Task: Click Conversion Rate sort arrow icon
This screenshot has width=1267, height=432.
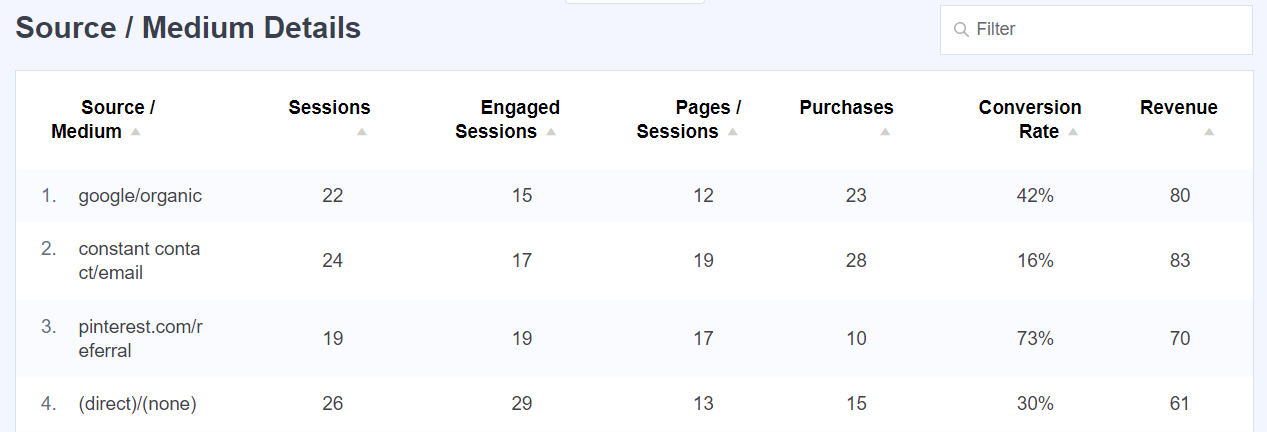Action: point(1073,132)
